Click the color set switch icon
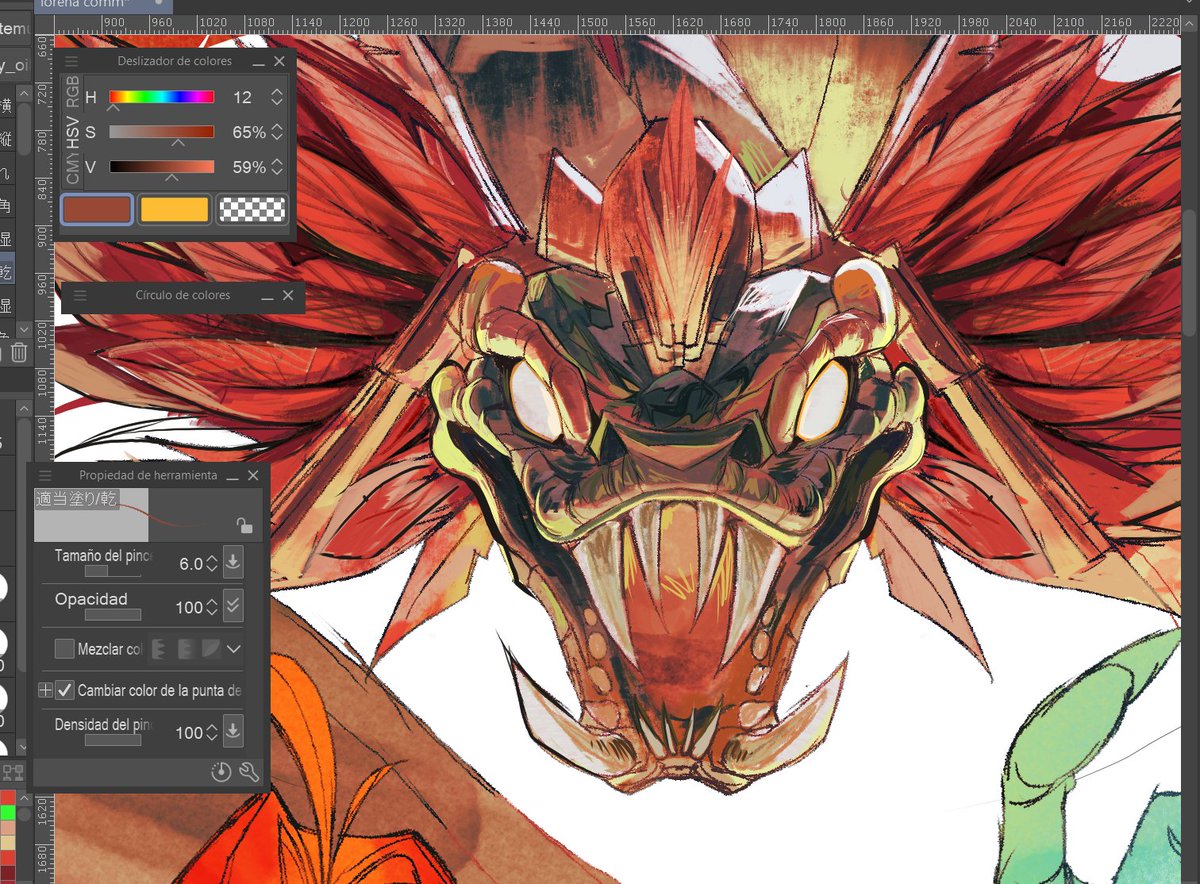The image size is (1200, 884). (x=13, y=772)
